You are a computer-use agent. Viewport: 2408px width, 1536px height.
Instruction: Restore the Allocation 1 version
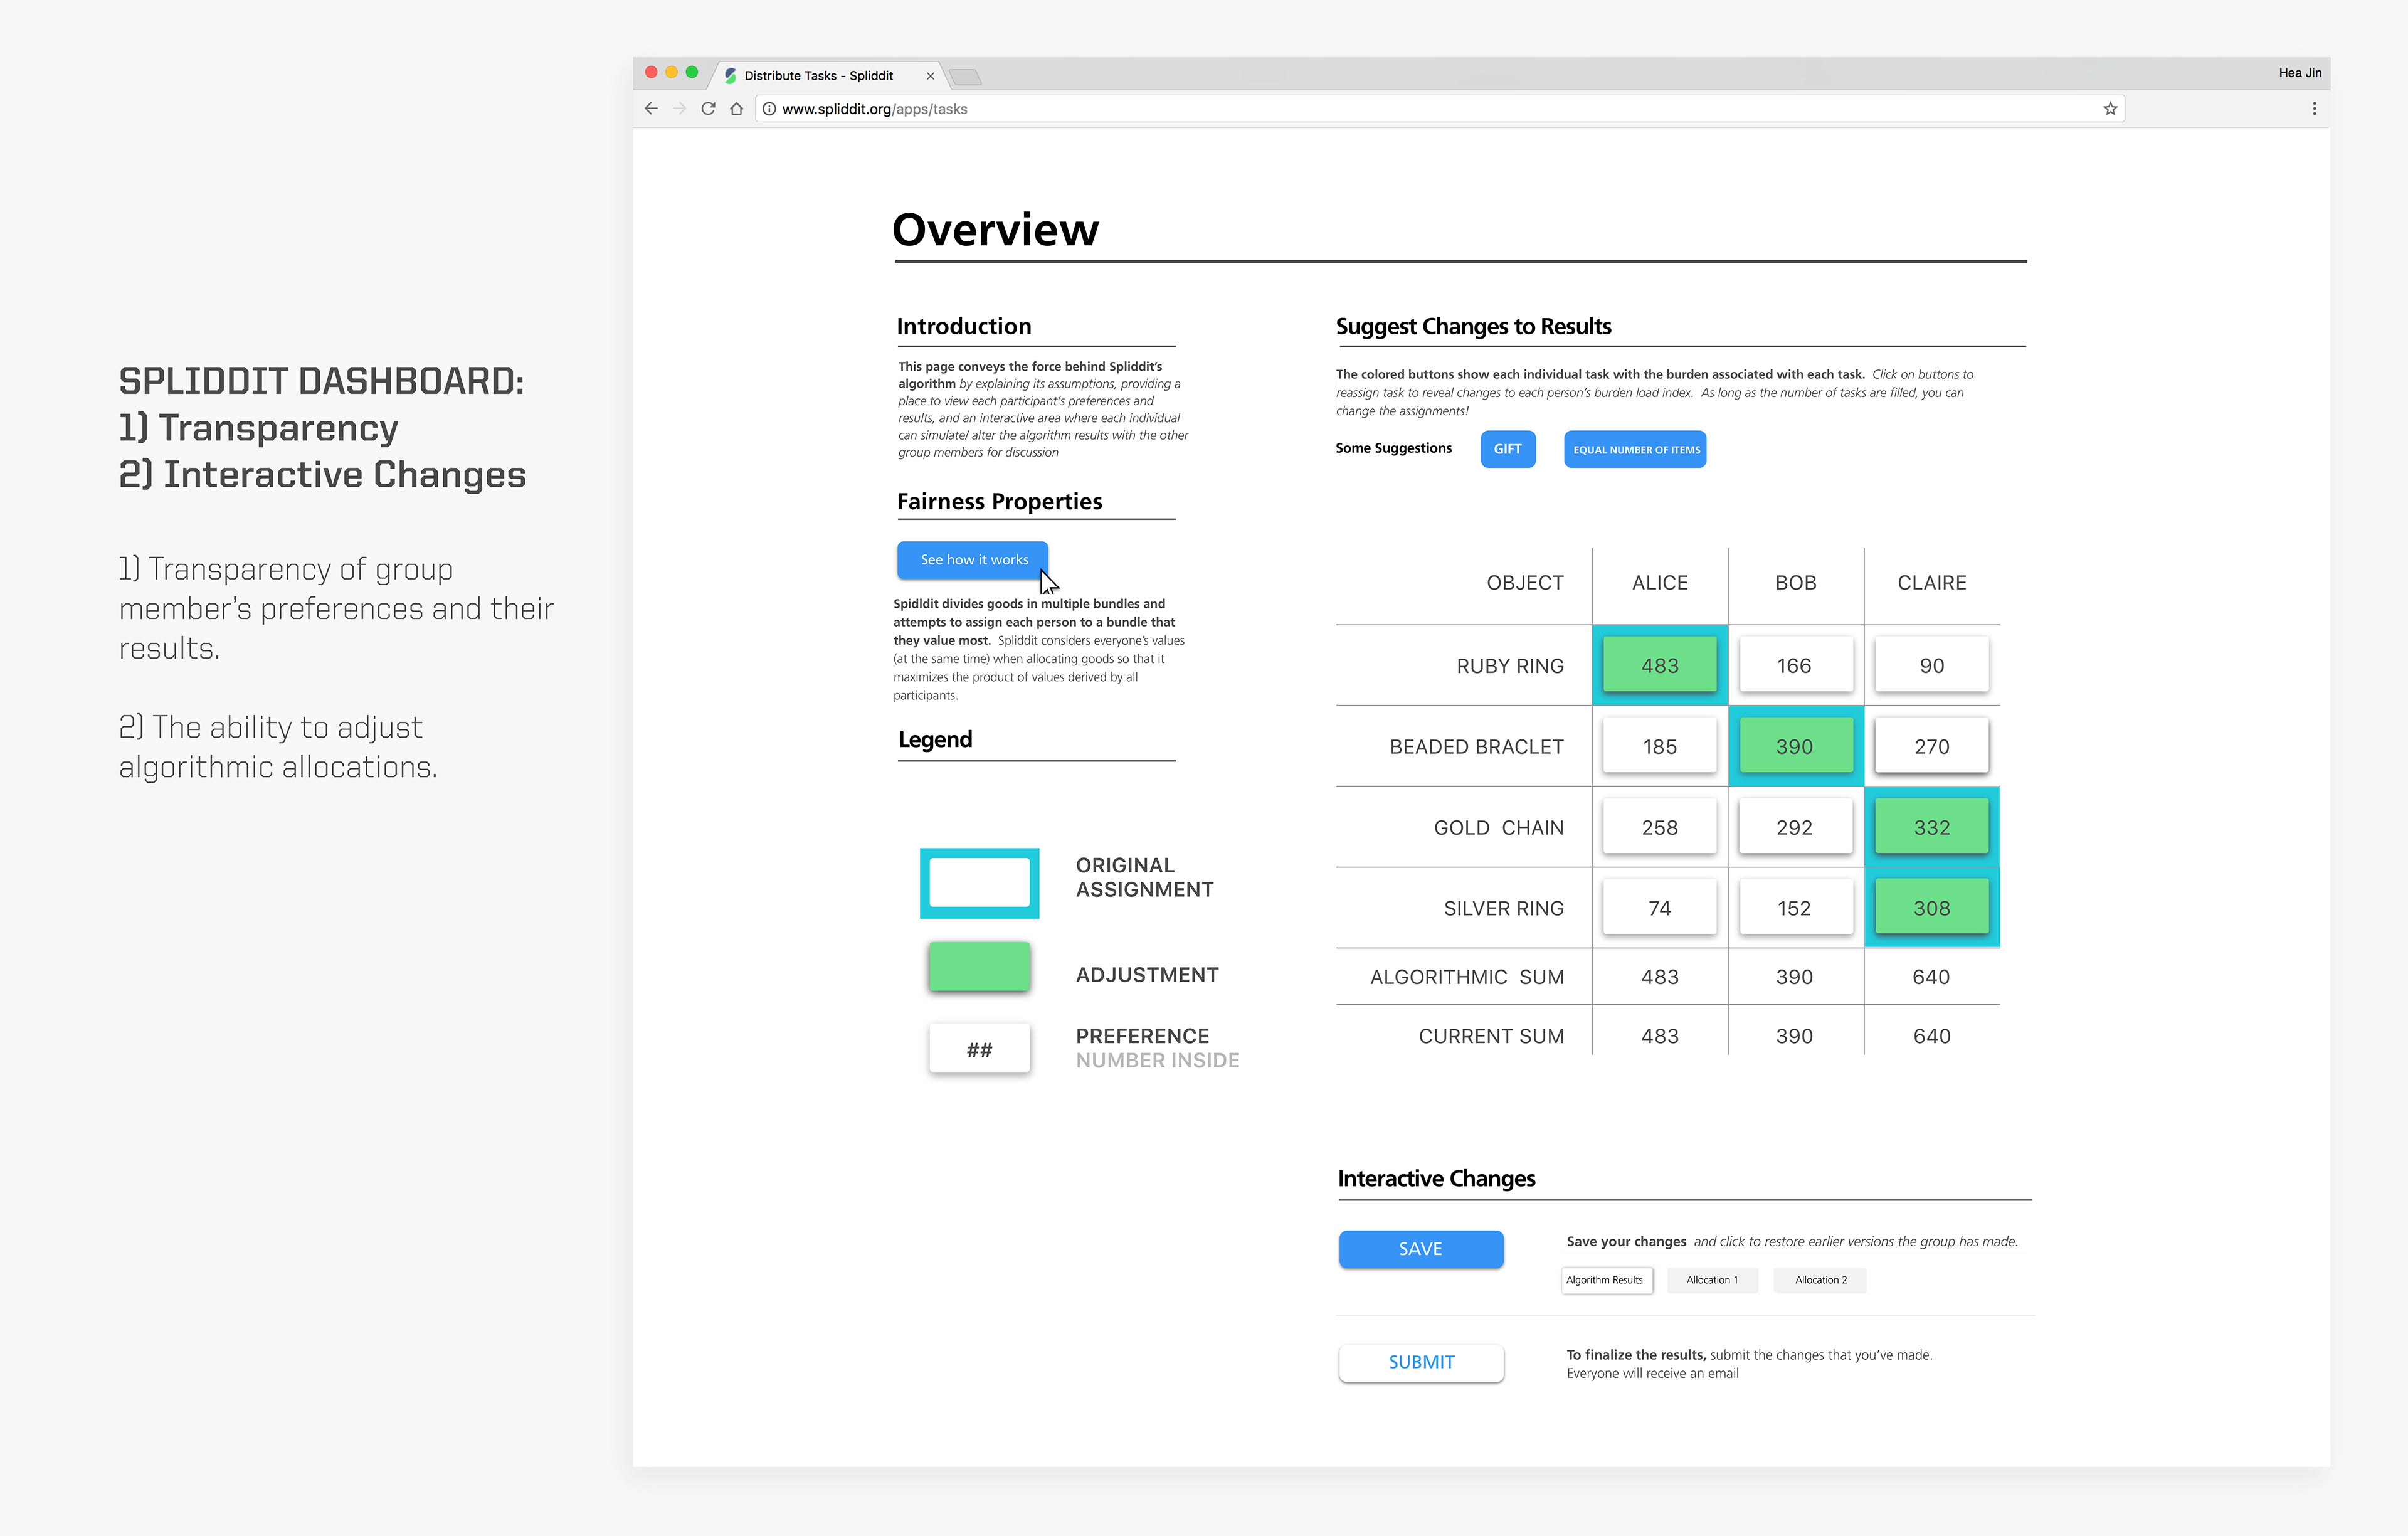1712,1280
